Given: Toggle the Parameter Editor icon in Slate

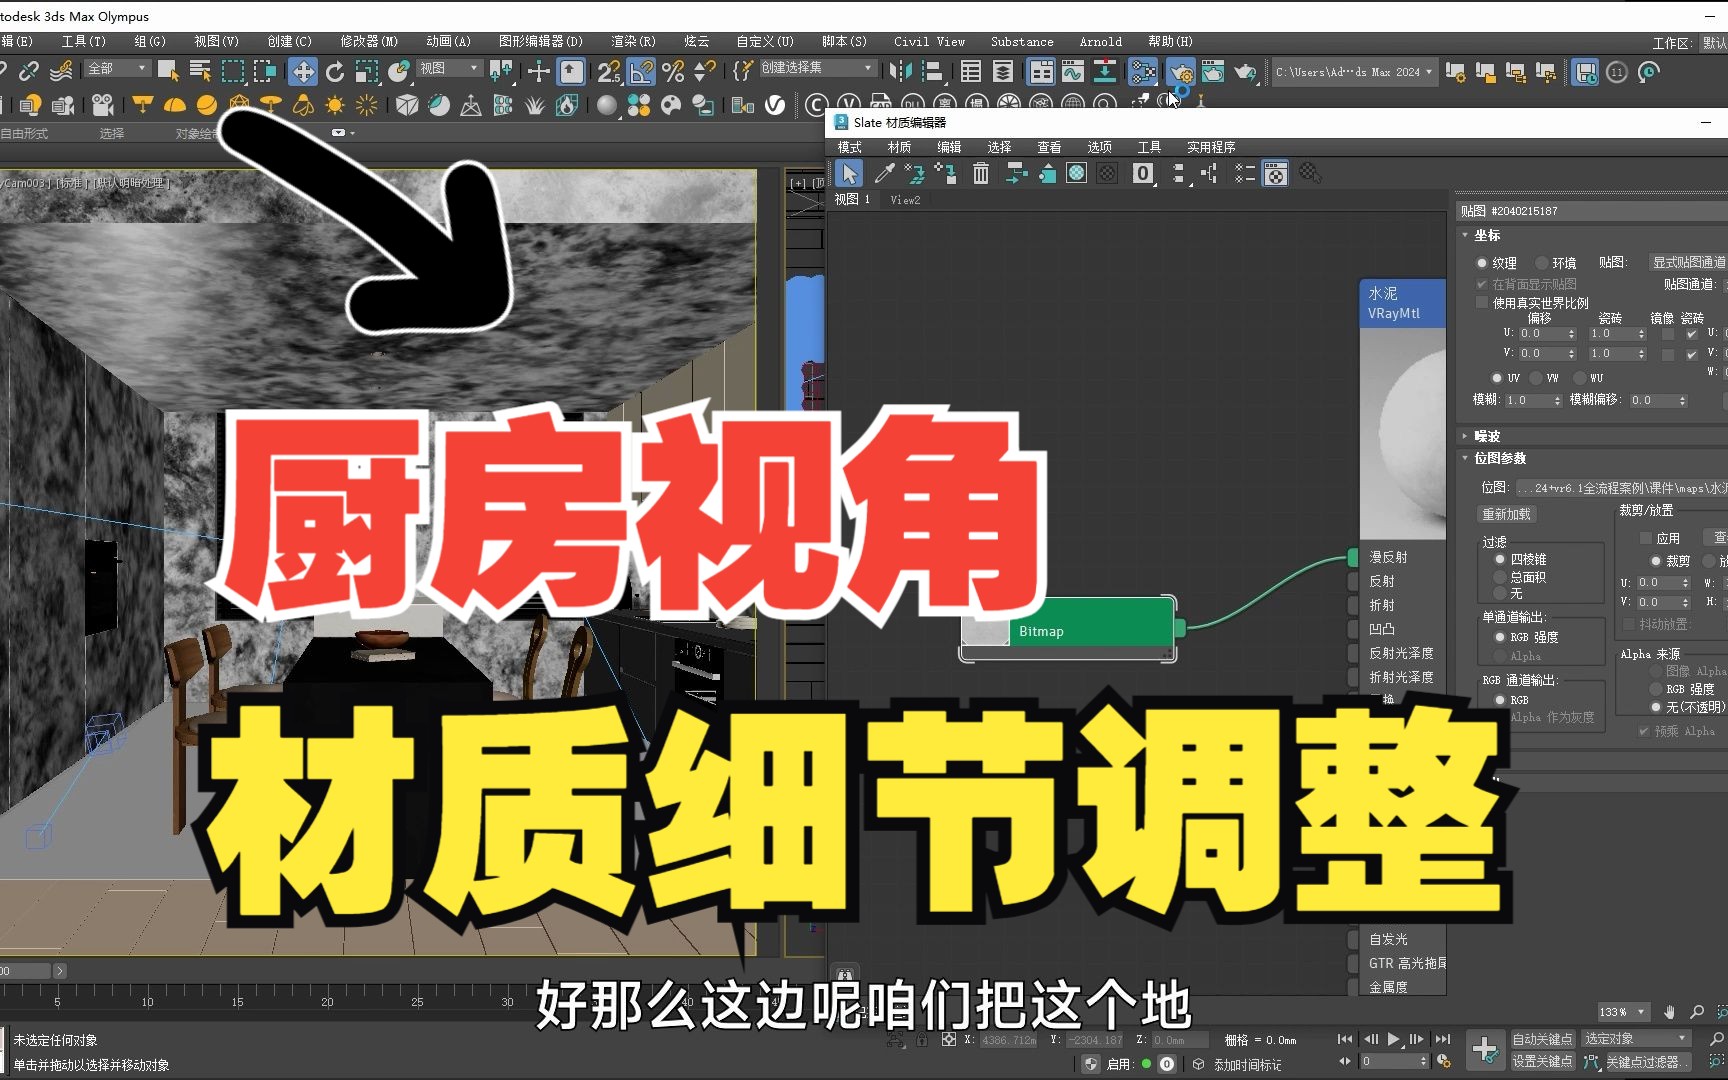Looking at the screenshot, I should pos(1276,174).
